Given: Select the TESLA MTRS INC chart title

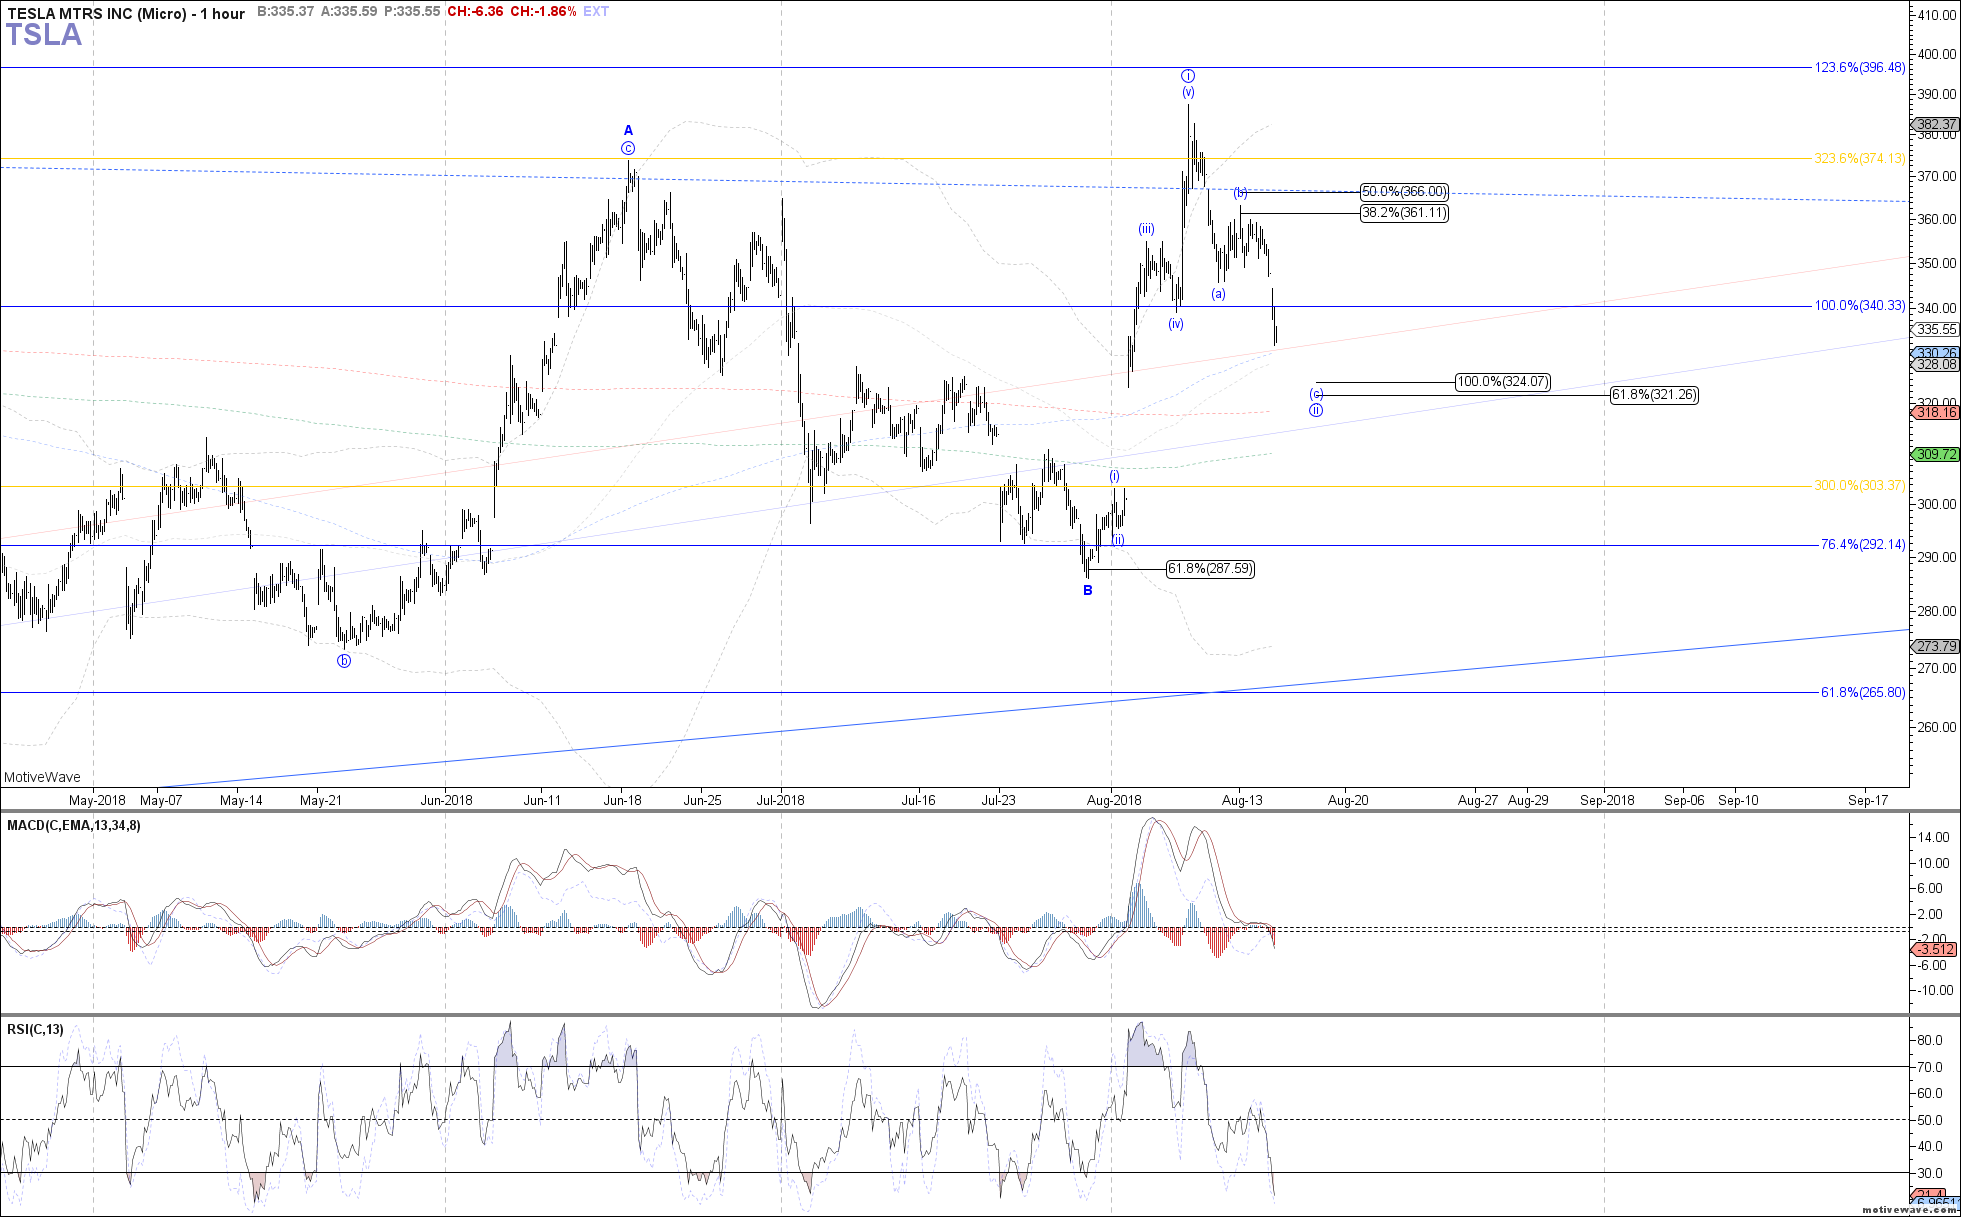Looking at the screenshot, I should pyautogui.click(x=126, y=13).
